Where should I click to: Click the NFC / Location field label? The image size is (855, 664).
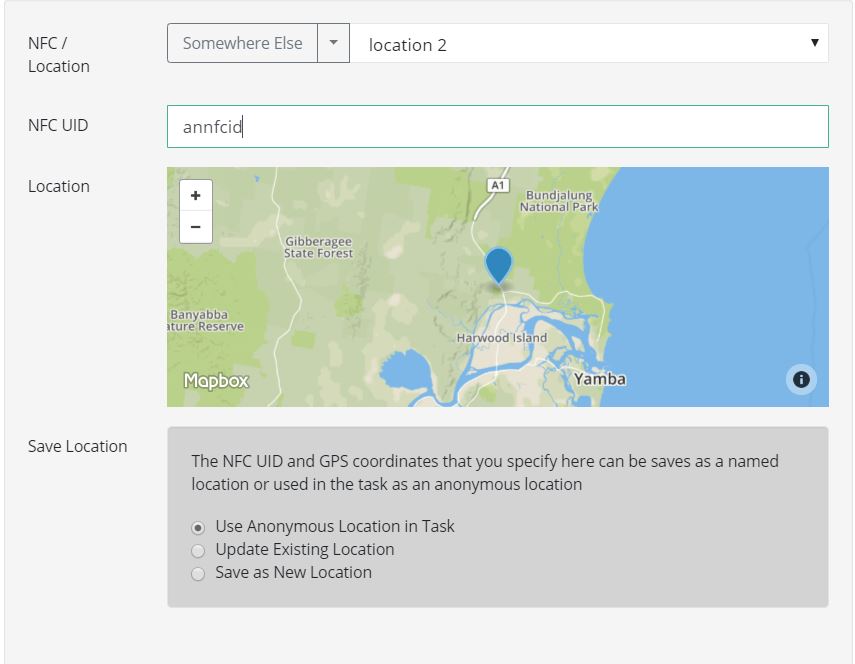point(59,54)
